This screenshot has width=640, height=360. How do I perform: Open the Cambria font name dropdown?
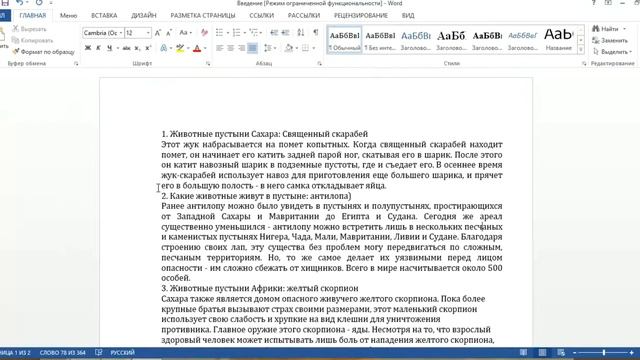(x=121, y=33)
